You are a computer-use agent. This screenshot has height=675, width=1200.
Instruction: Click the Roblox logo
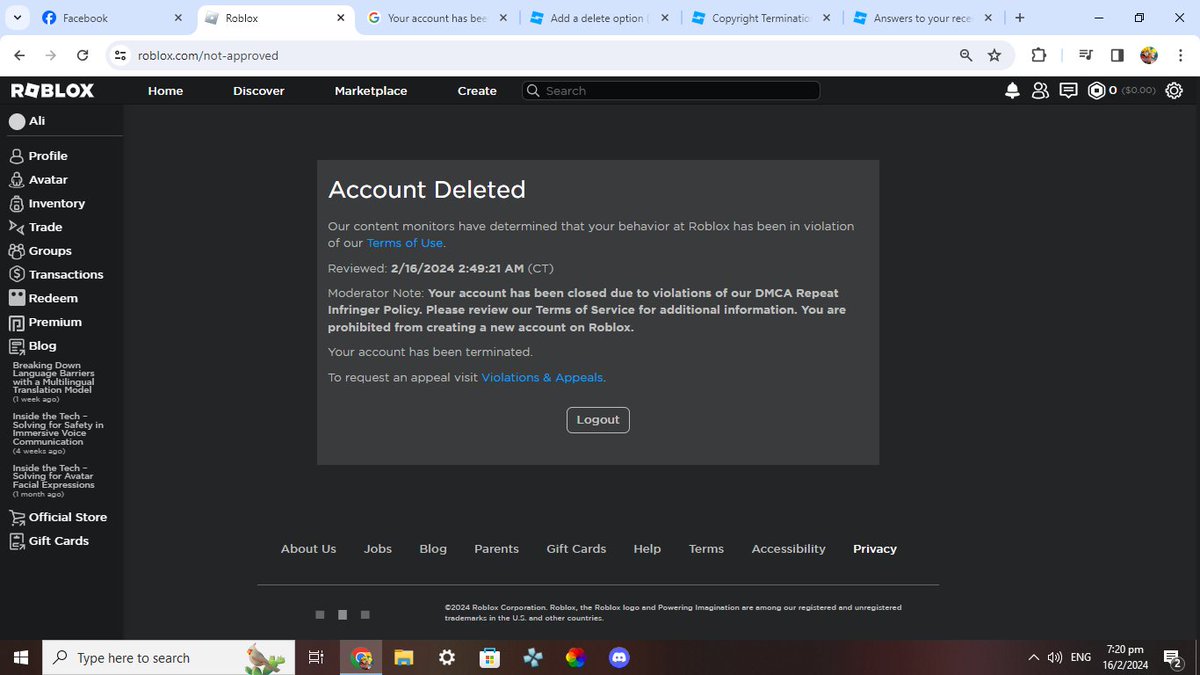[x=52, y=91]
